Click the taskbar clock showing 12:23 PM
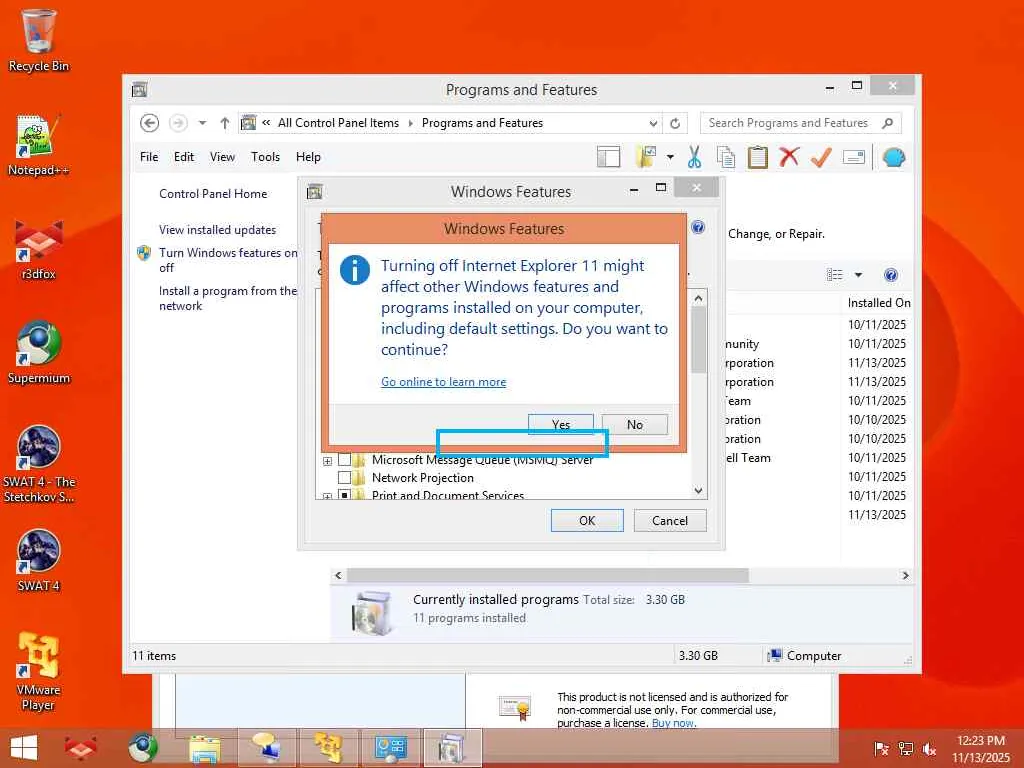This screenshot has width=1024, height=768. click(x=980, y=748)
